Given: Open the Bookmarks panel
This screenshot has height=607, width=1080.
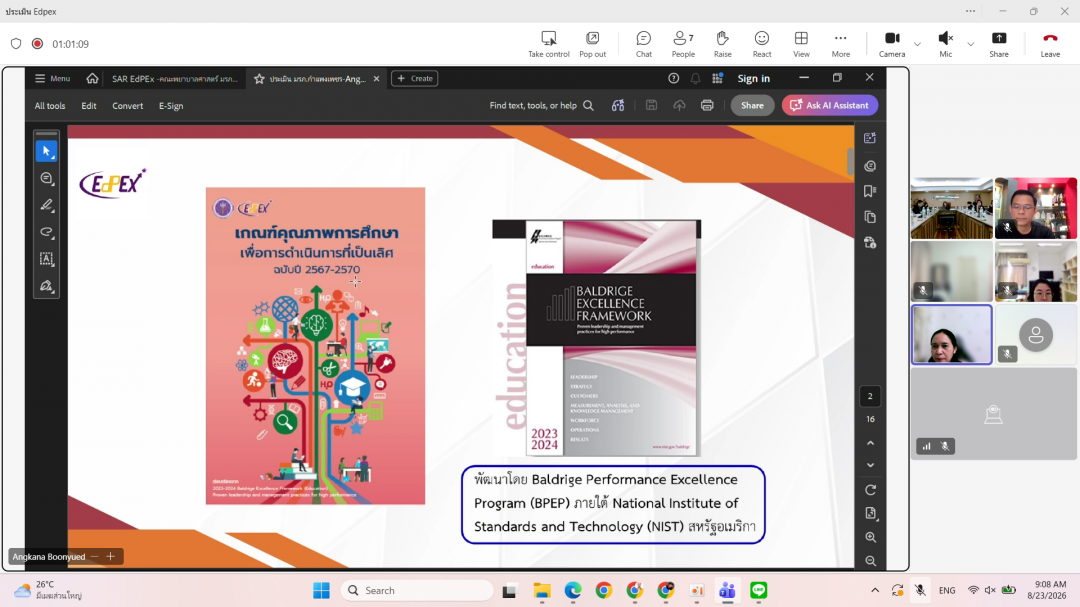Looking at the screenshot, I should 870,192.
